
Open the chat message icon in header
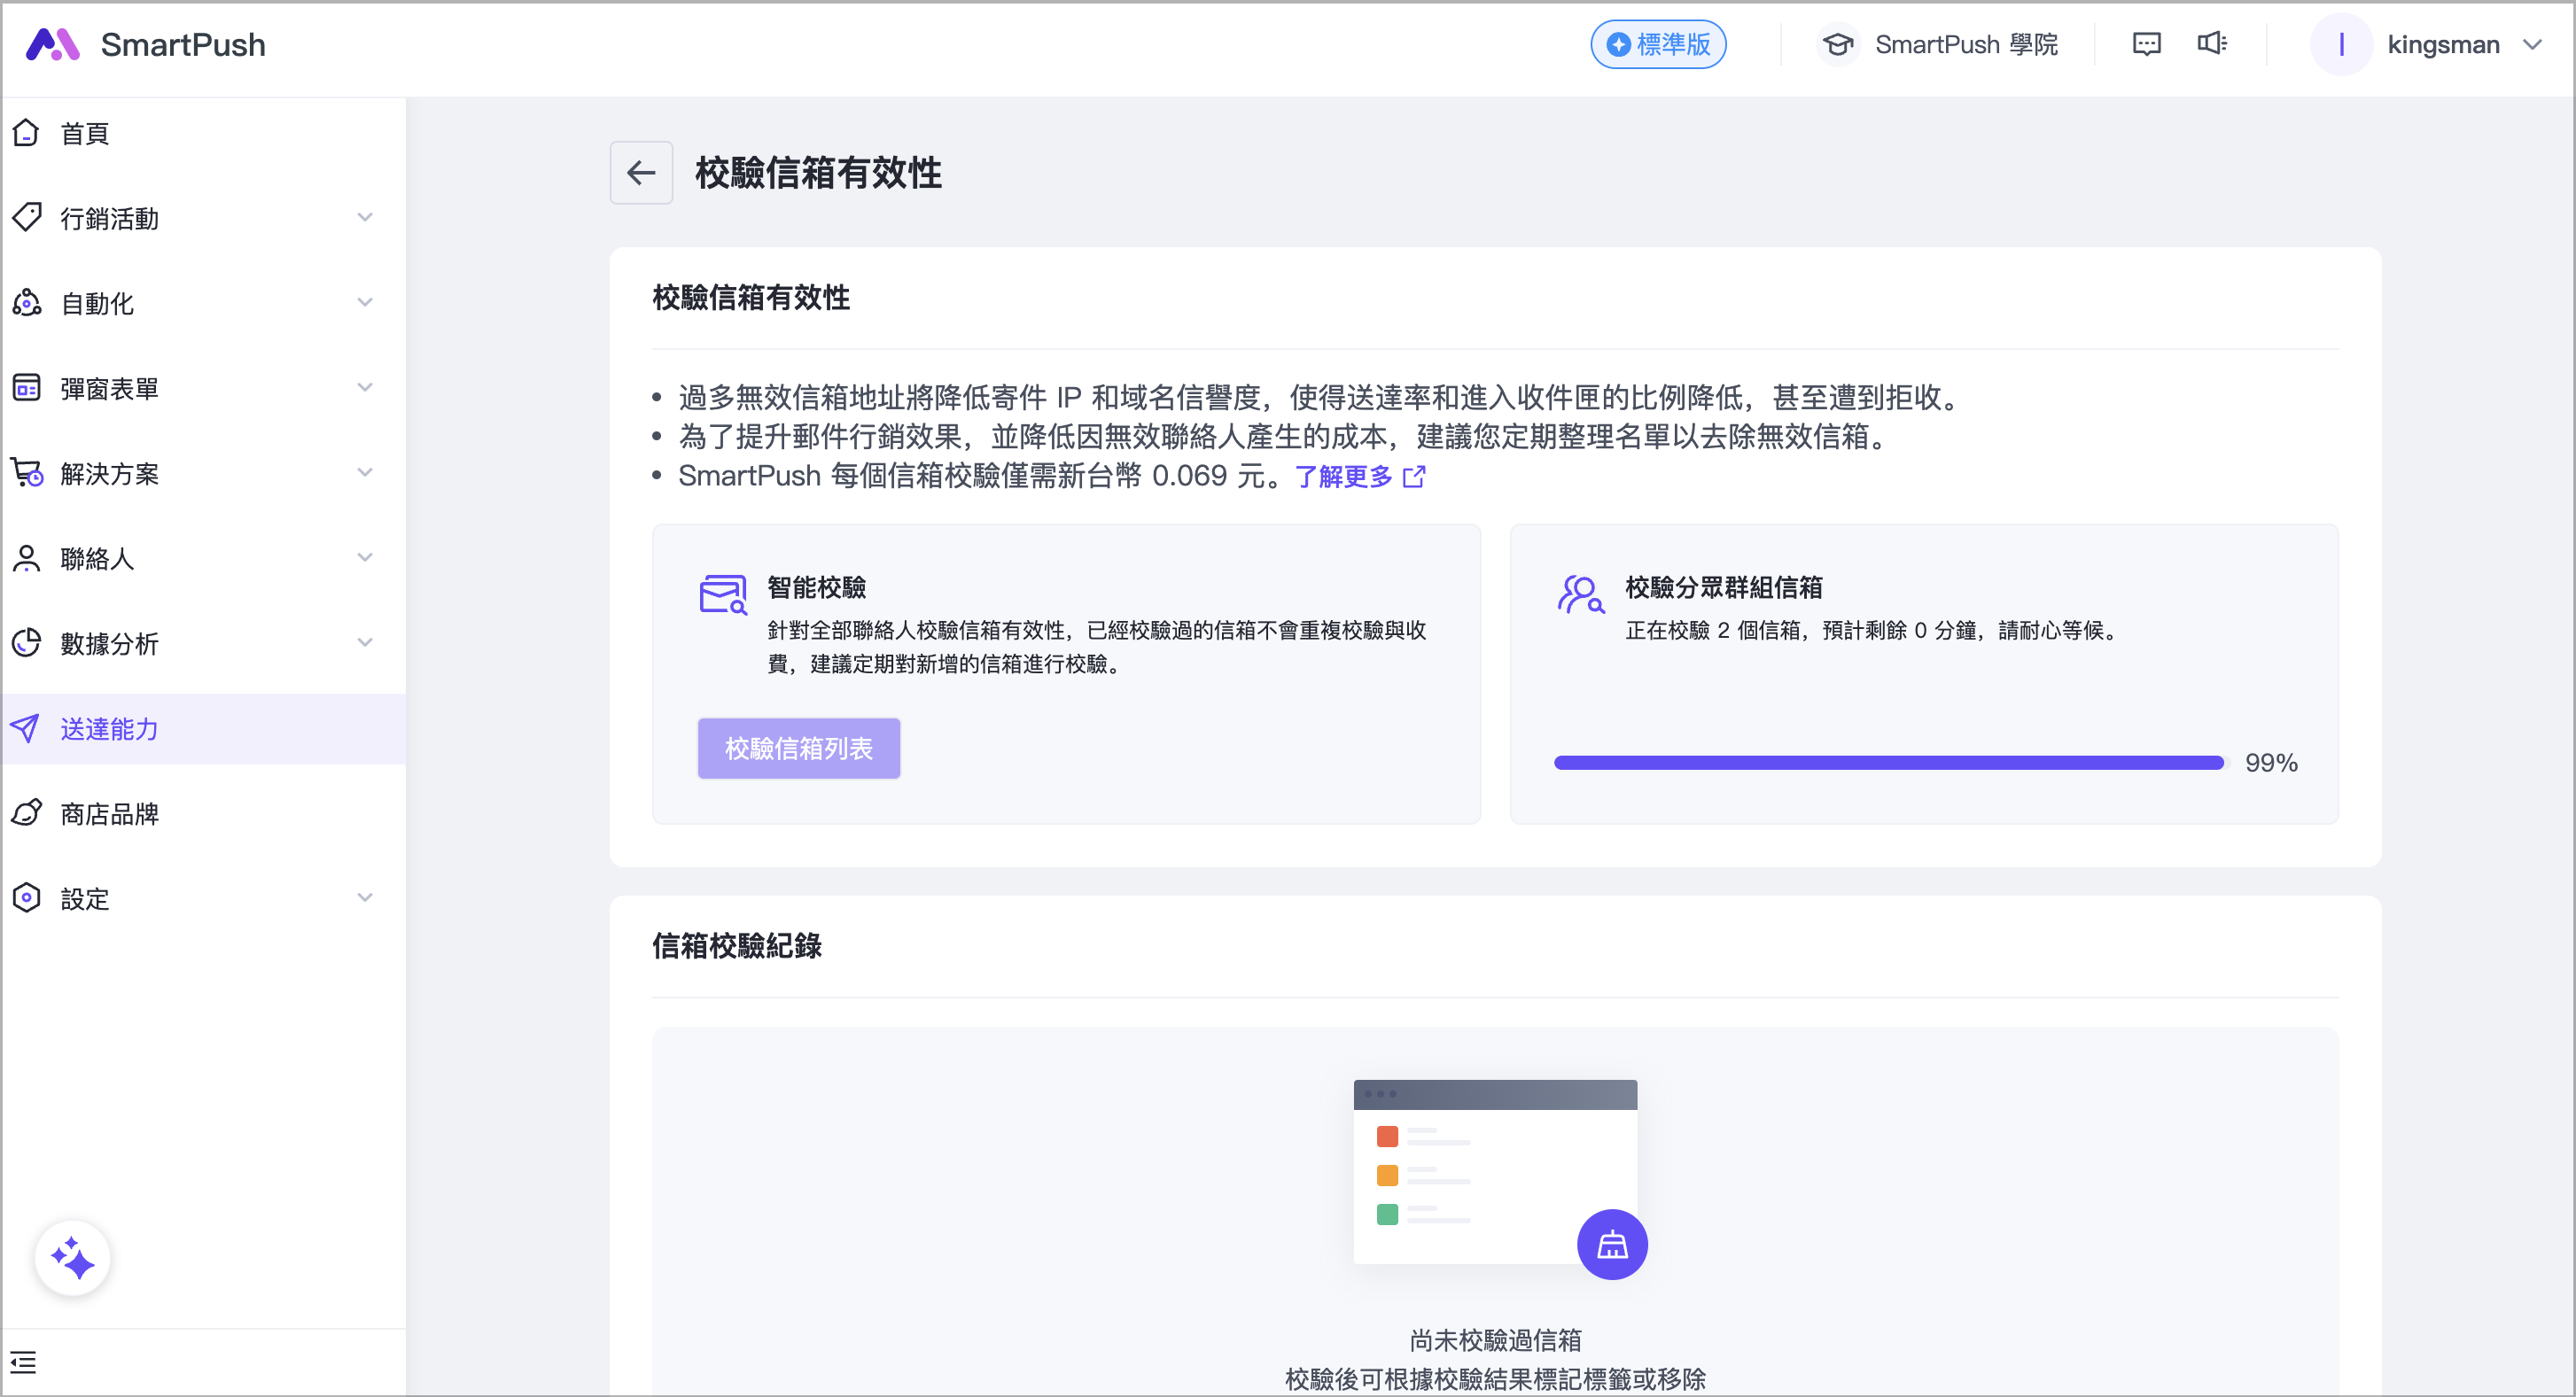pyautogui.click(x=2146, y=44)
